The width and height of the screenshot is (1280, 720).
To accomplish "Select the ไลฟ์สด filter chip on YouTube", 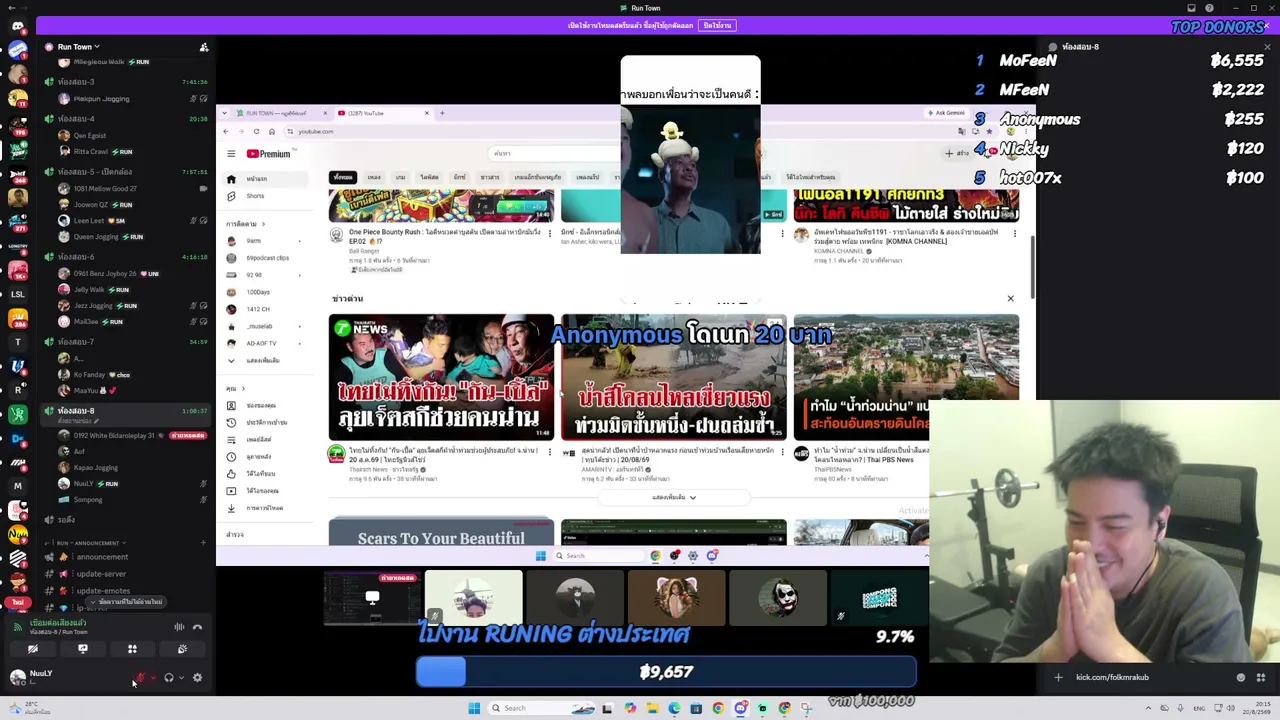I will pos(429,178).
